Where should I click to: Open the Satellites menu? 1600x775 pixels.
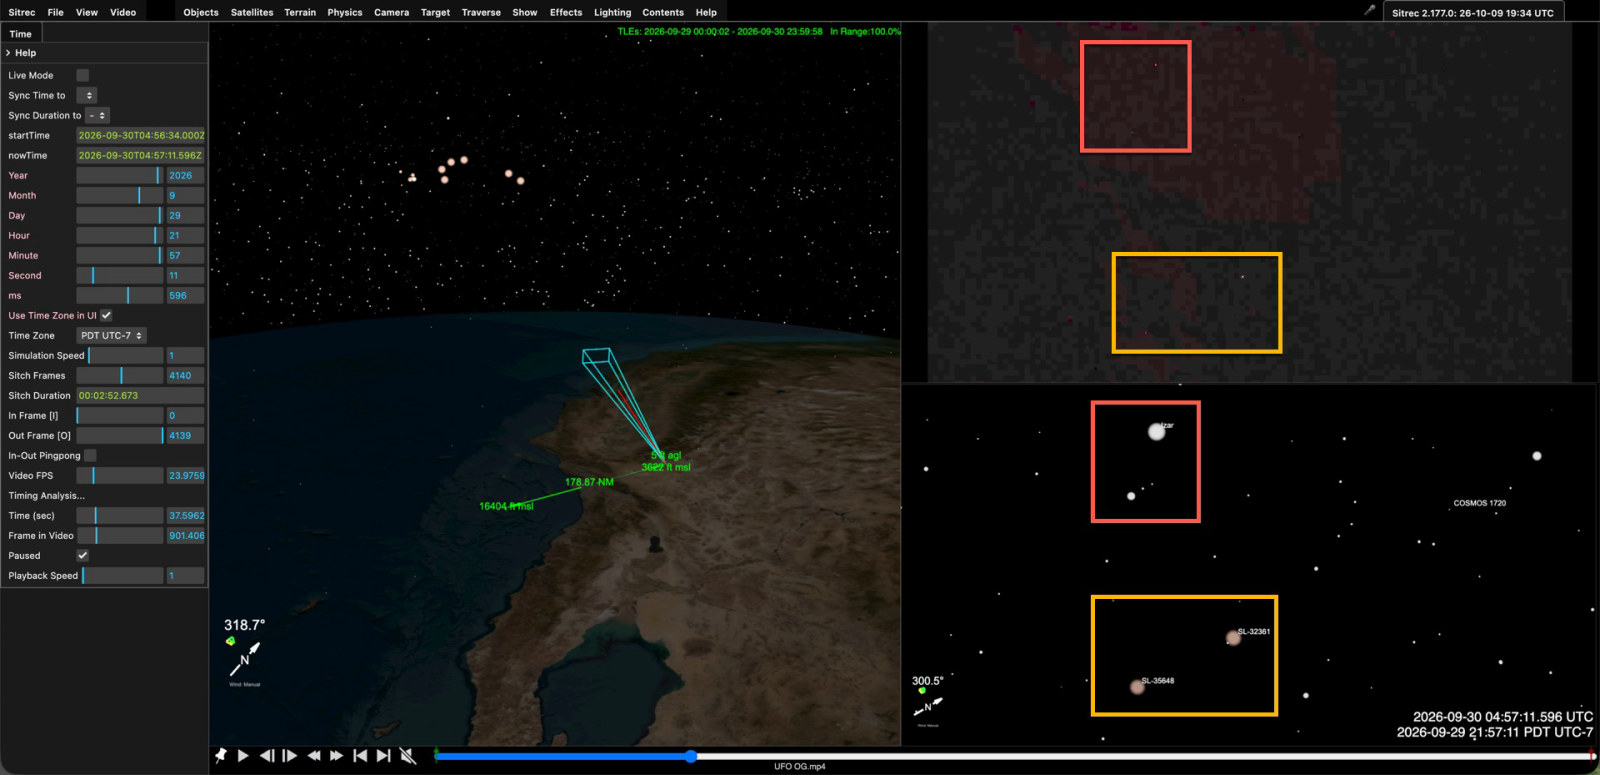coord(252,12)
